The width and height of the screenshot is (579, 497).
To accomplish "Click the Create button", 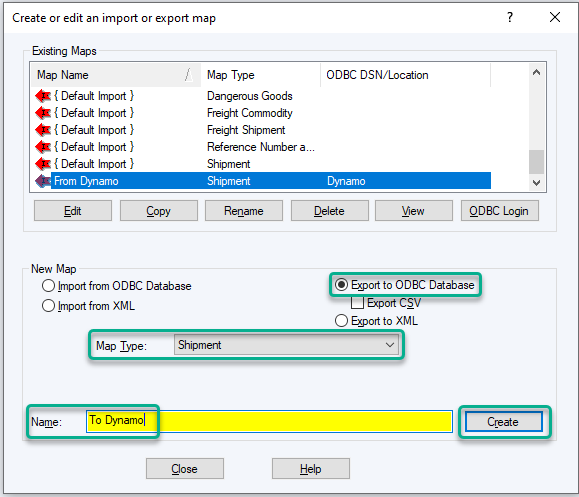I will pos(504,422).
